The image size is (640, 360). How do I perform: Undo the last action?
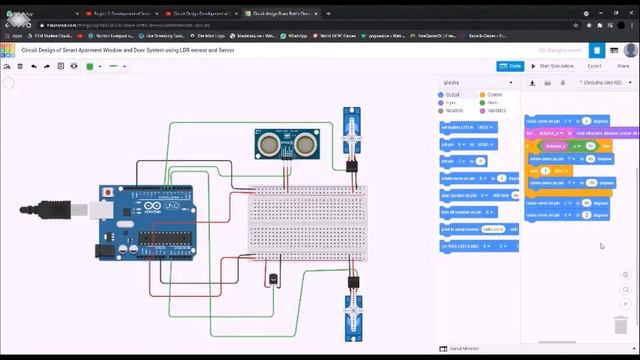point(34,66)
